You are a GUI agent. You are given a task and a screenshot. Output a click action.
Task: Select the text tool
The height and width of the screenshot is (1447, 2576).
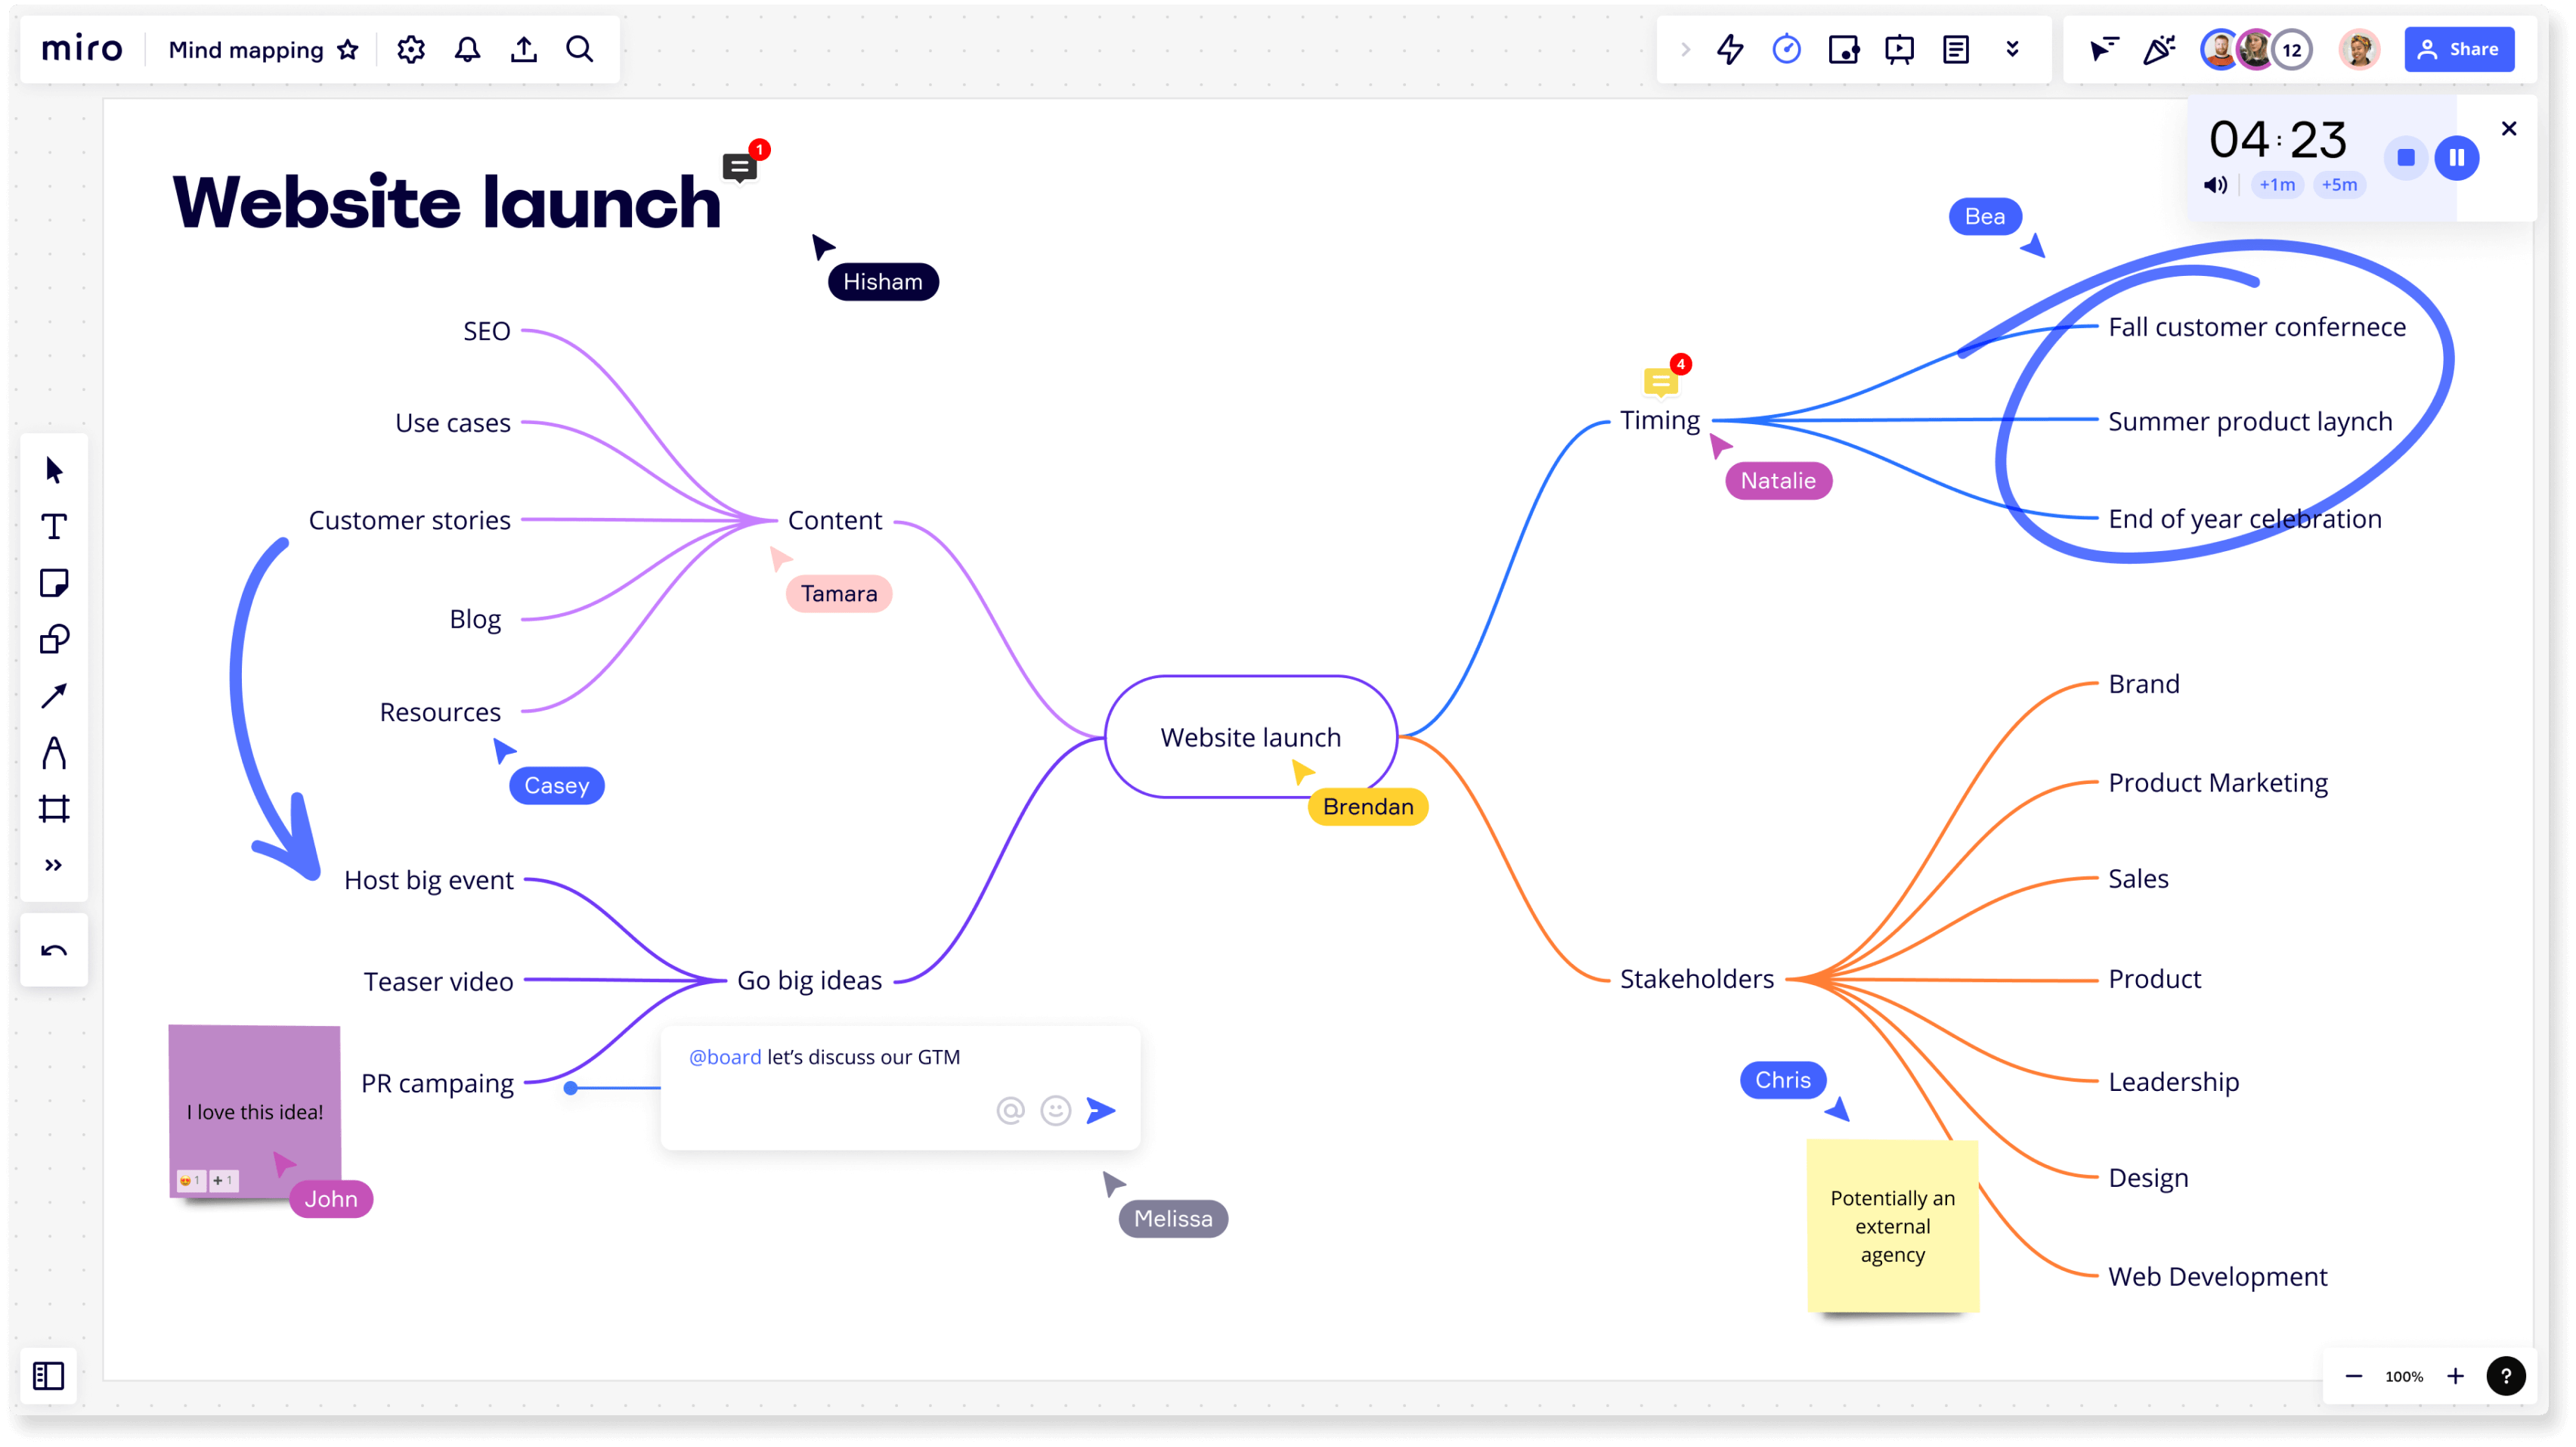[x=53, y=525]
